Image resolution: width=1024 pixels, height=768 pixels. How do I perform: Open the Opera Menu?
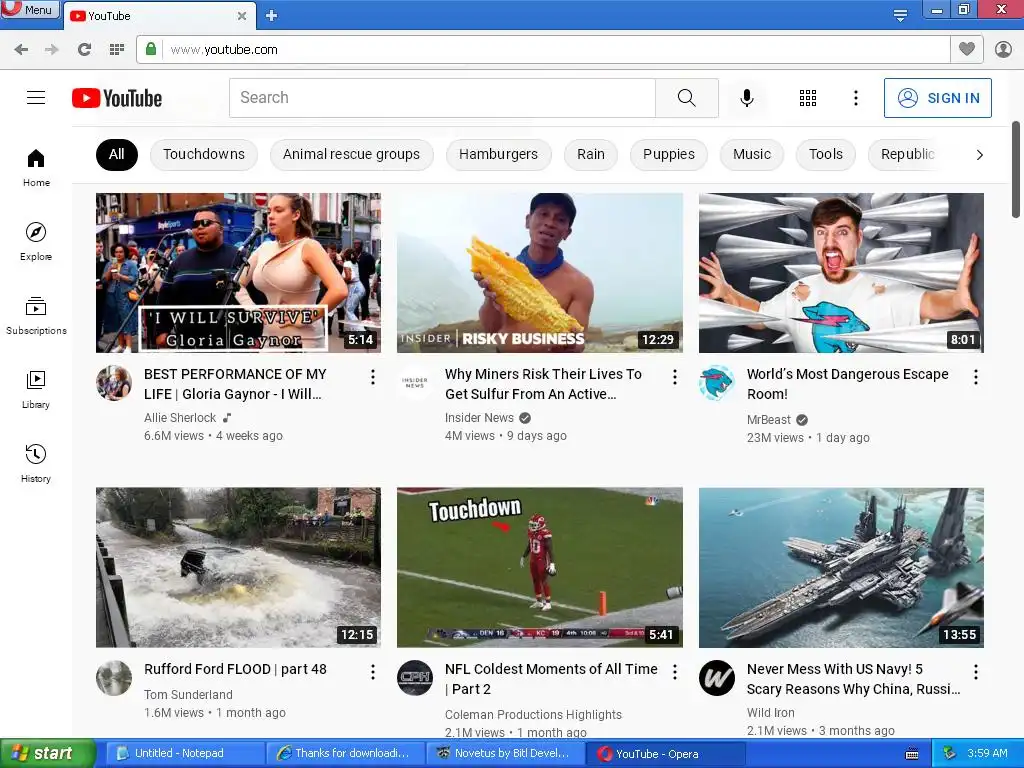[30, 10]
